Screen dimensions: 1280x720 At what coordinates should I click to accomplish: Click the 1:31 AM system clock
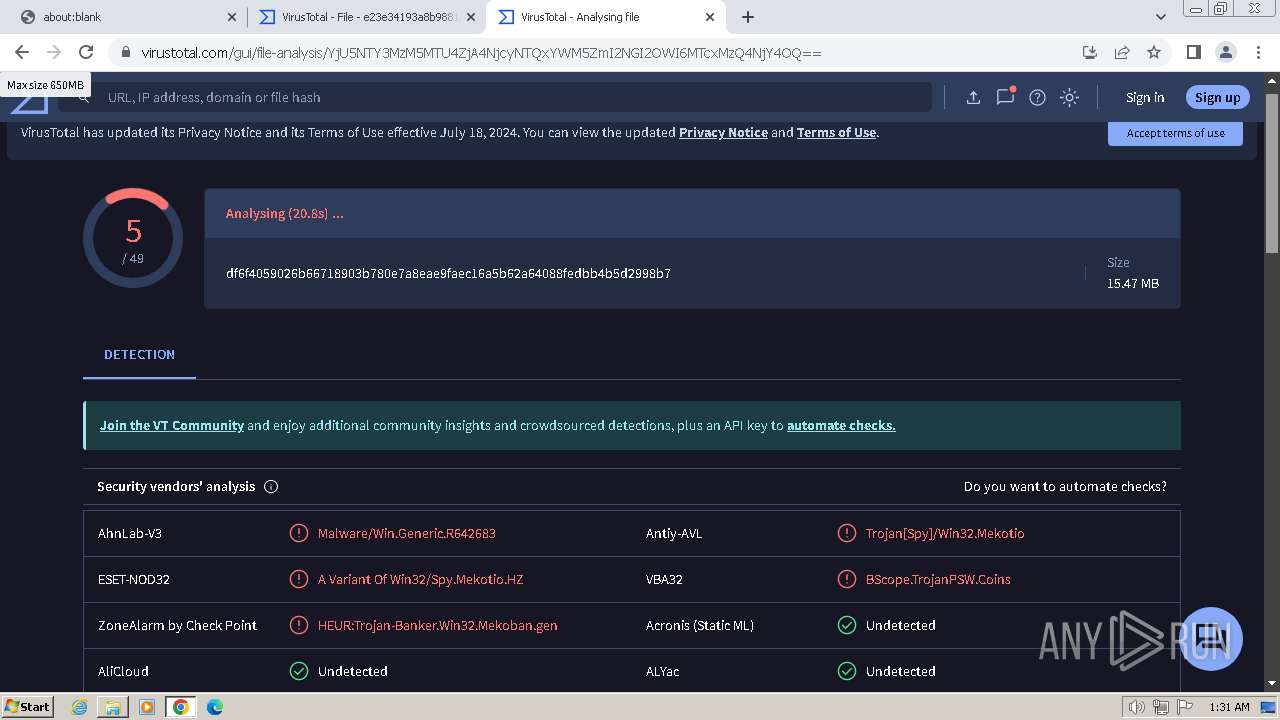1229,707
